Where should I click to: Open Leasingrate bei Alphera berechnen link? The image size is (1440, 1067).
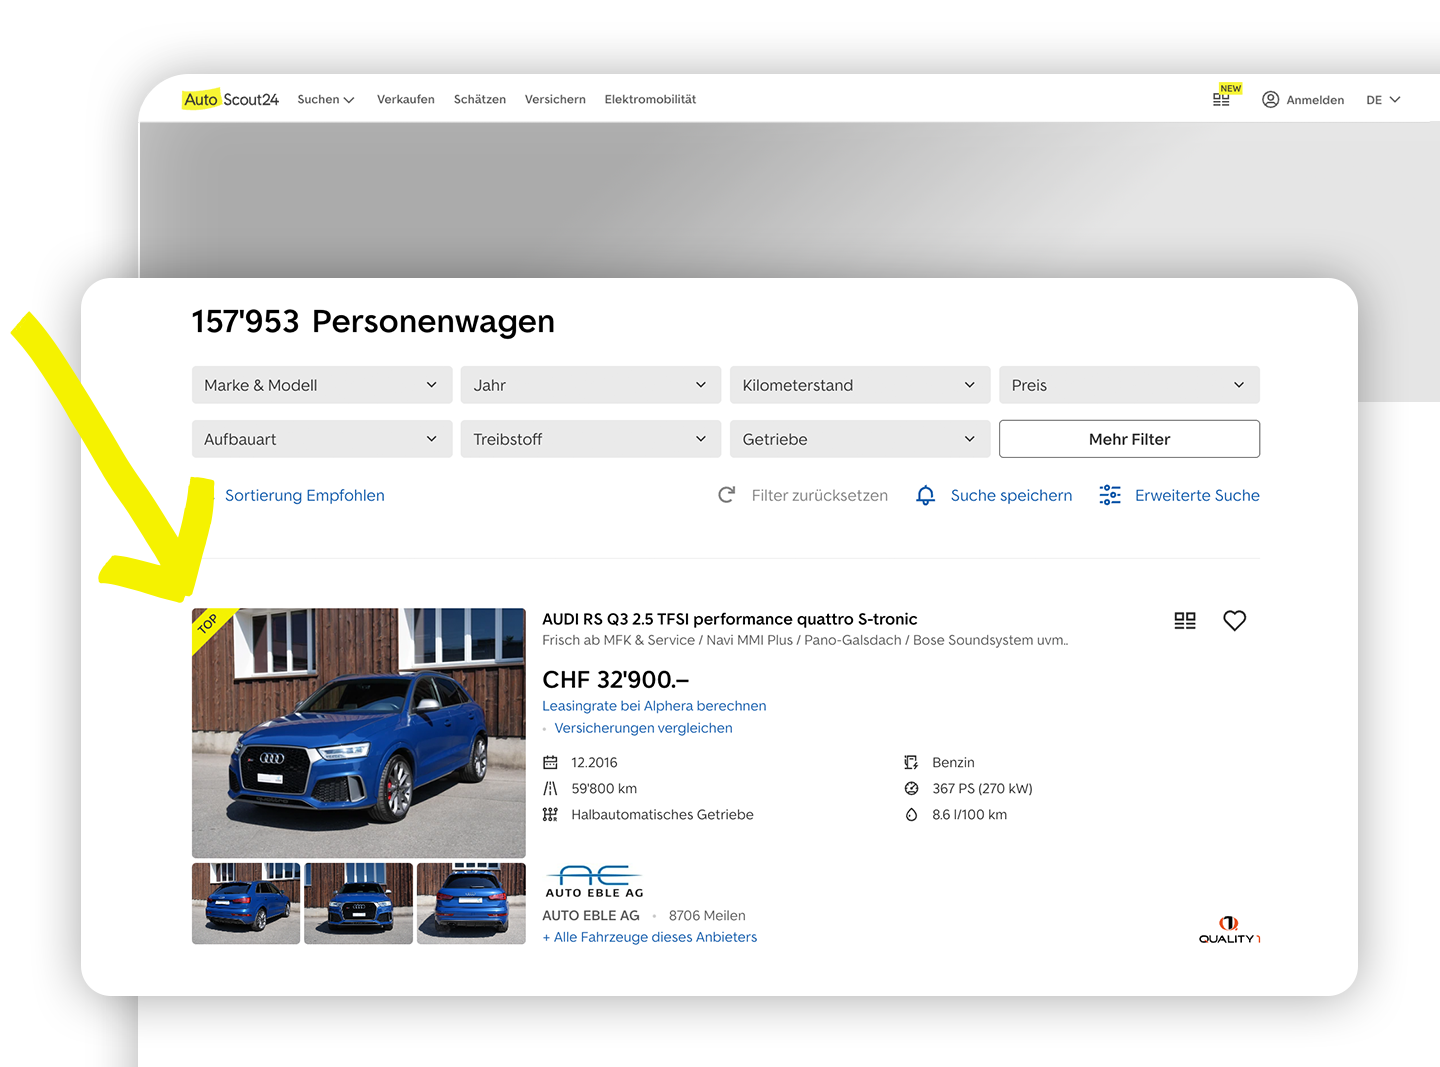654,706
